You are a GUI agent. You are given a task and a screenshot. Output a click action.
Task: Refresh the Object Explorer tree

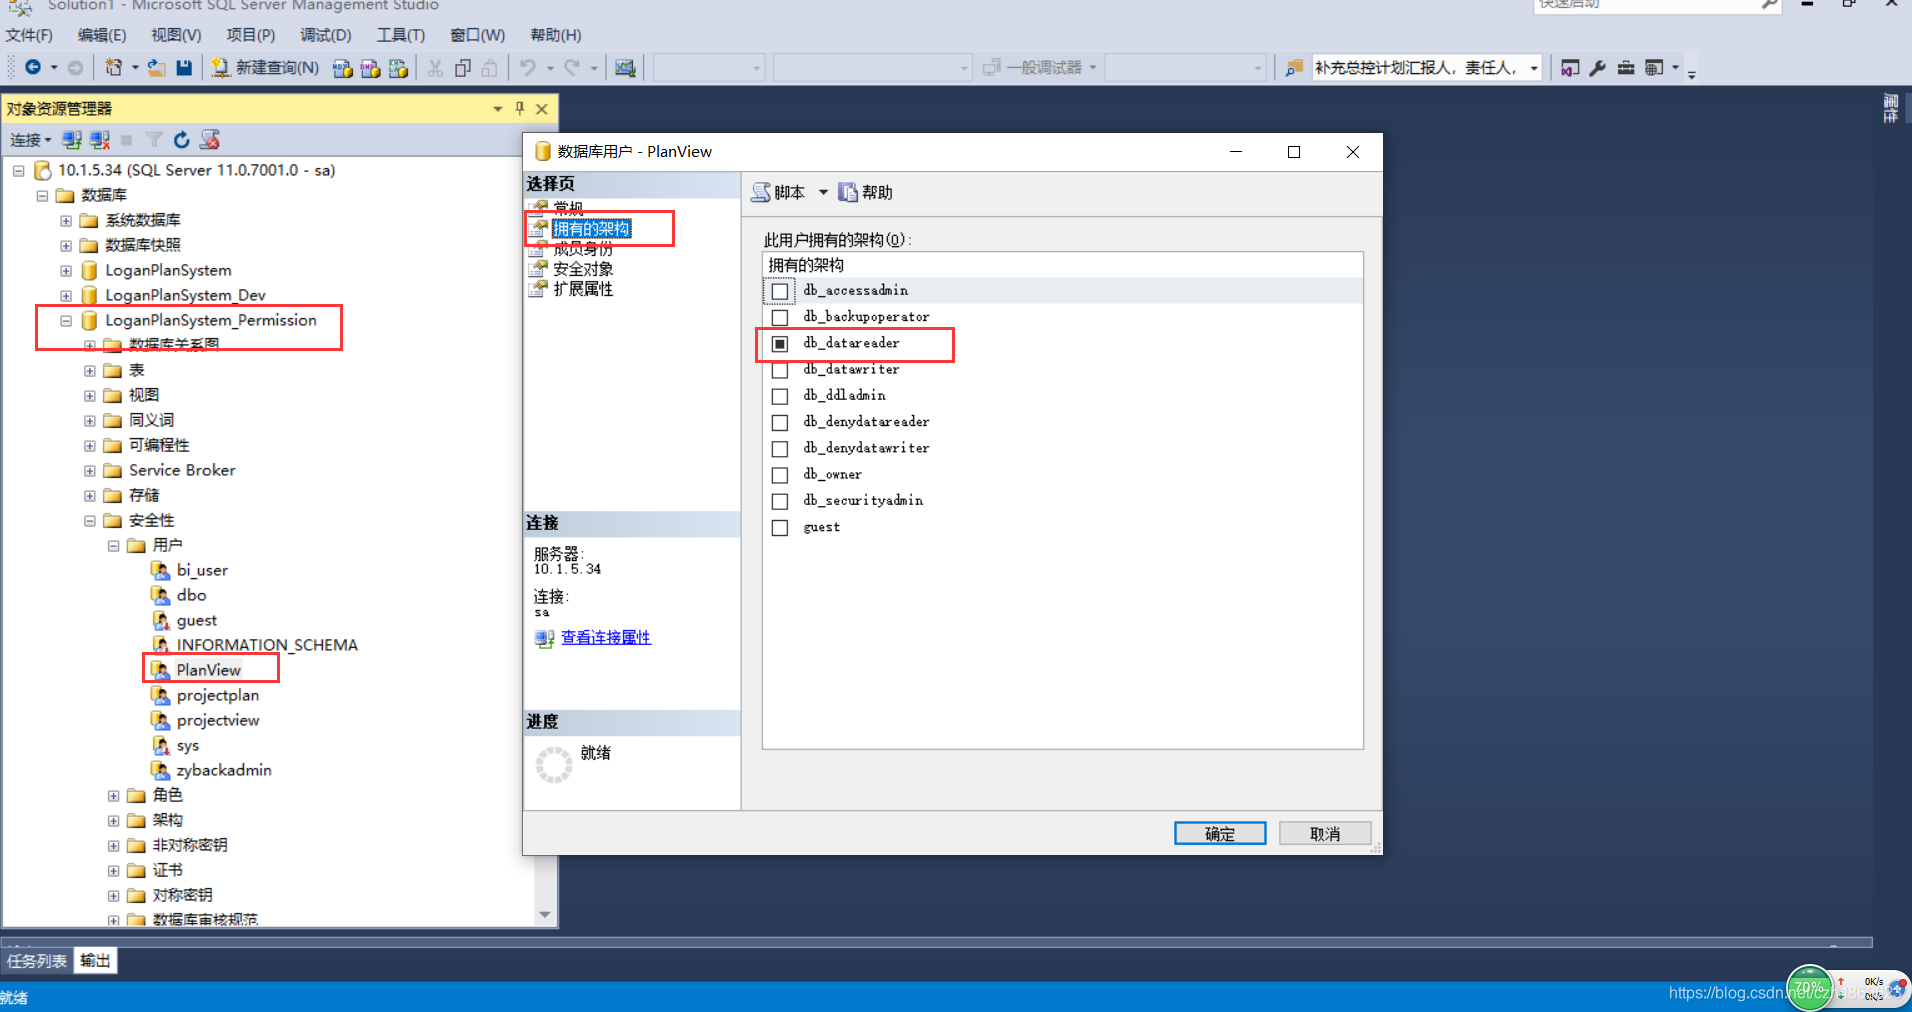181,140
